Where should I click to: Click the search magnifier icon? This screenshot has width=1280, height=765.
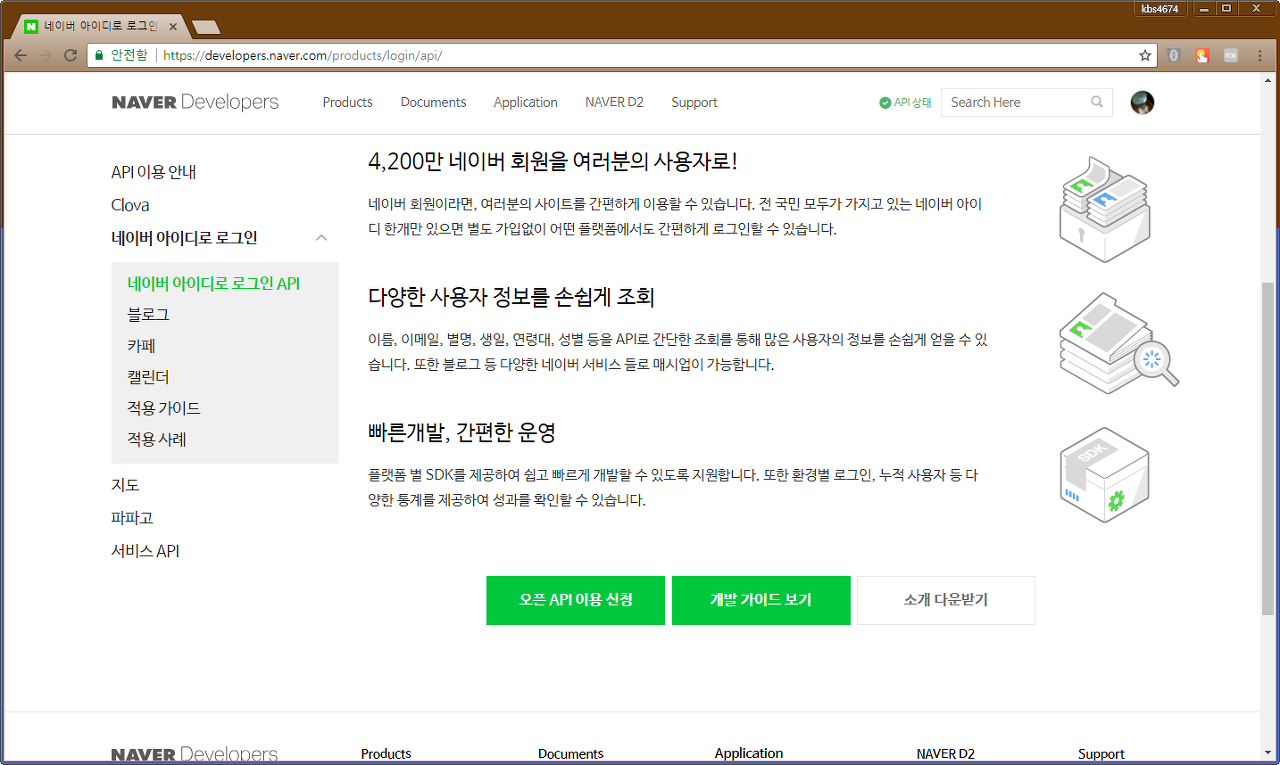pos(1097,102)
